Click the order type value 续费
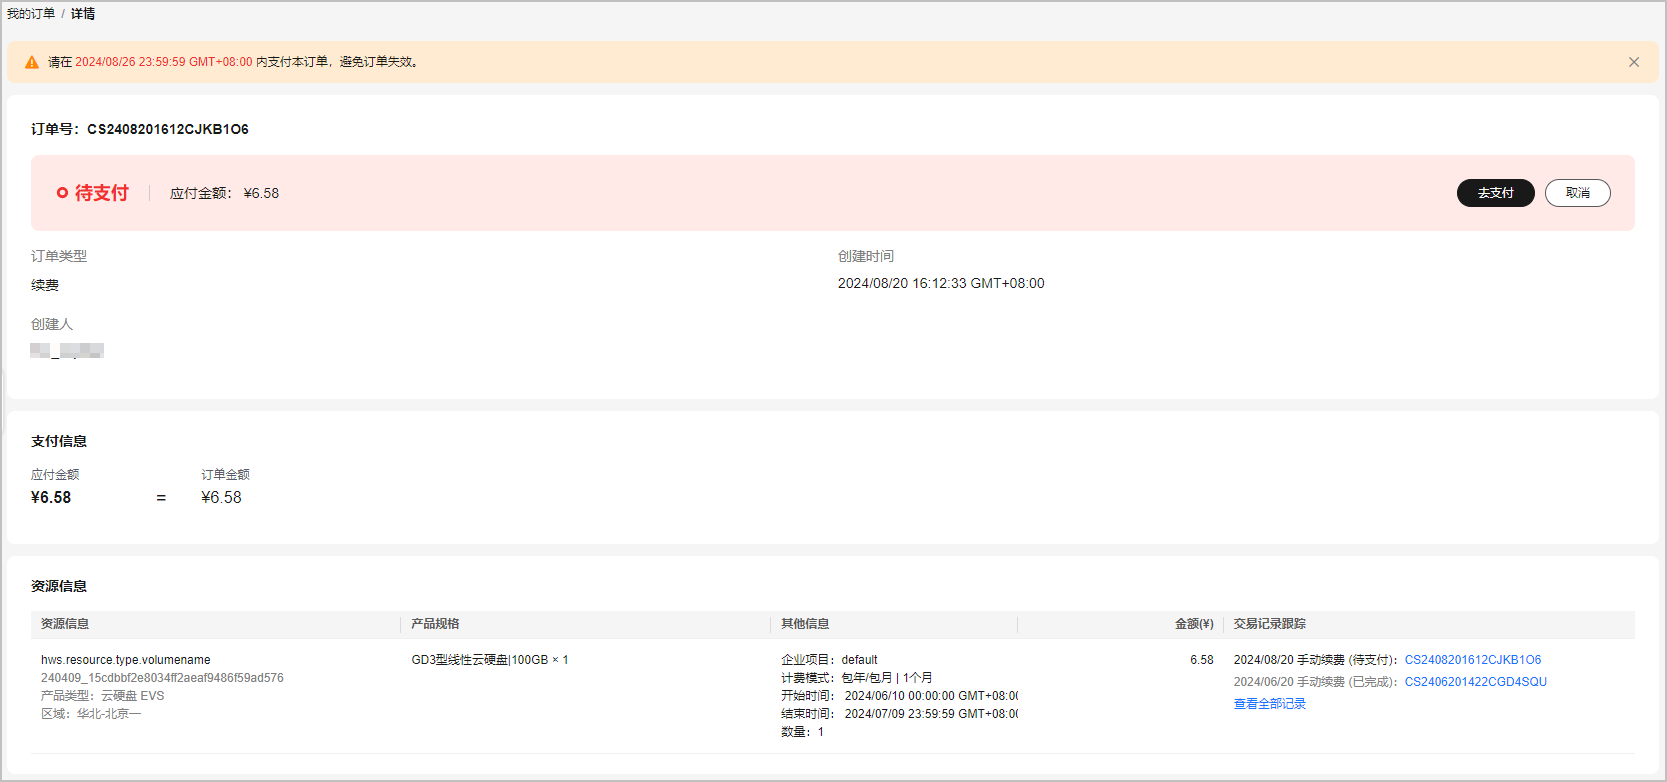1667x782 pixels. [x=45, y=285]
